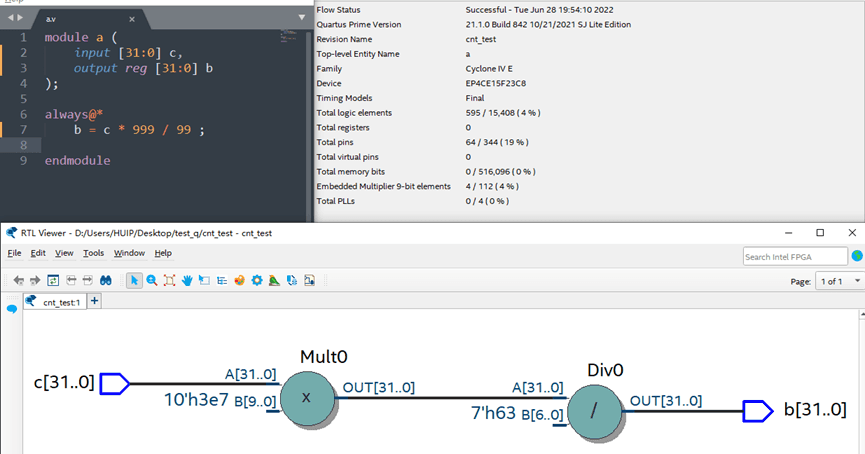Go to the previous page icon
Viewport: 865px width, 454px height.
click(x=71, y=281)
